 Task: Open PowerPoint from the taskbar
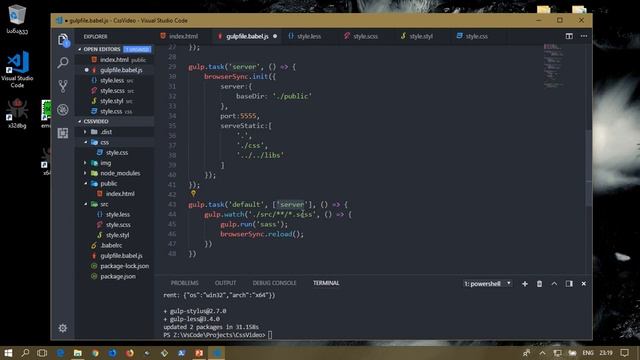tap(199, 353)
